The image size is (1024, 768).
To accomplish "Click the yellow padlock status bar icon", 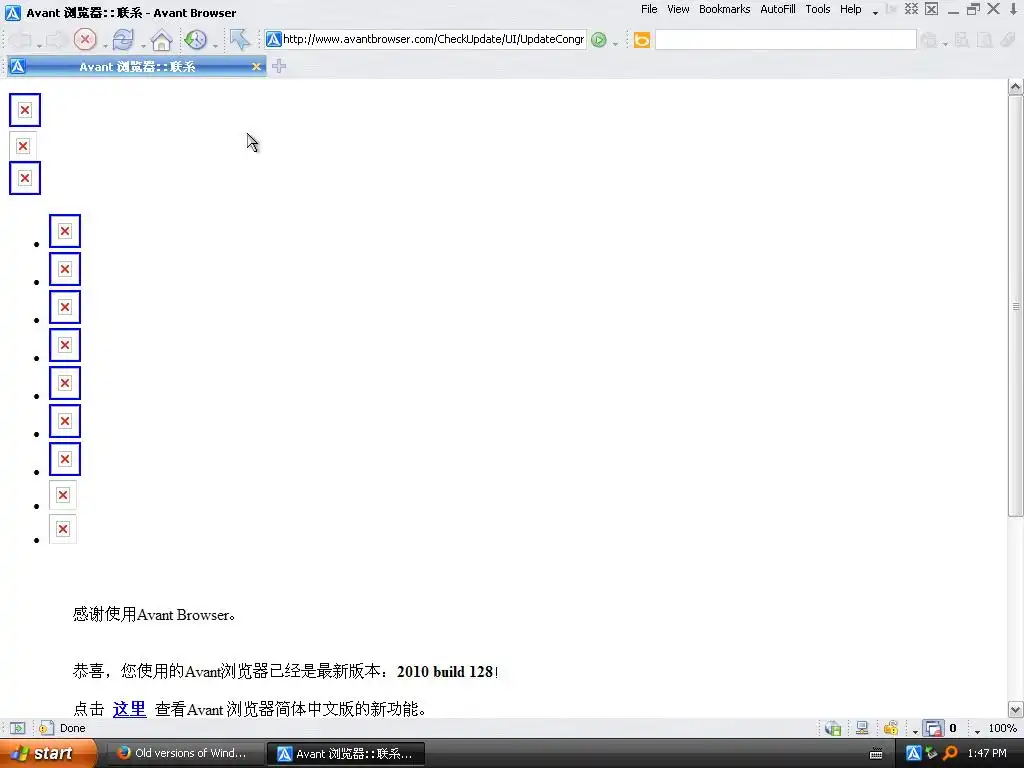I will pyautogui.click(x=891, y=728).
